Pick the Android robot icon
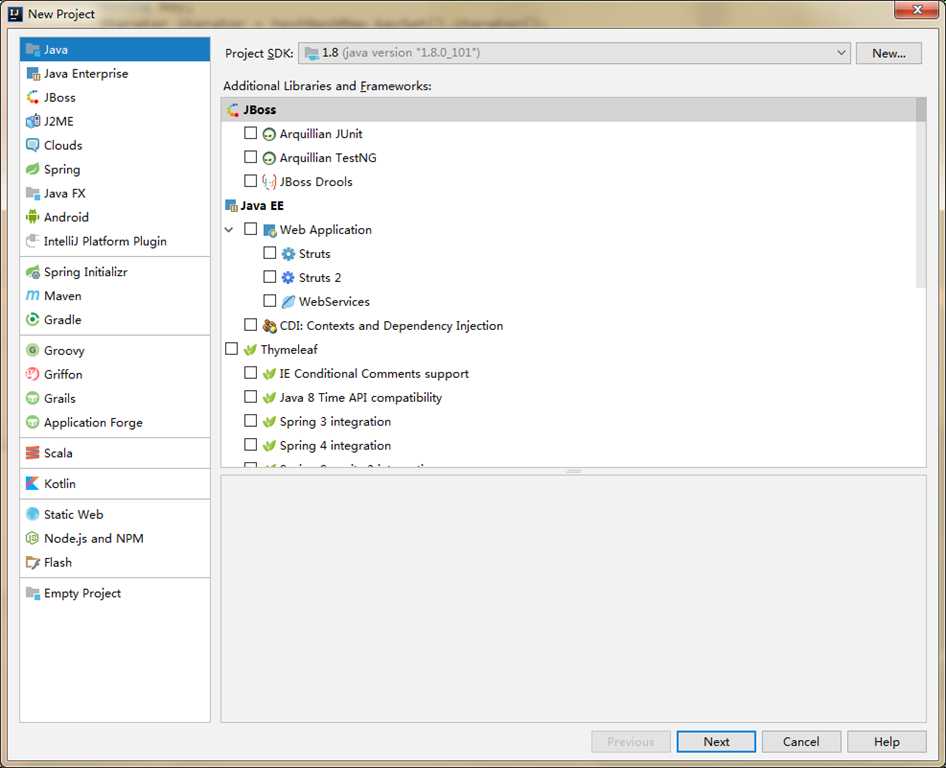 33,217
